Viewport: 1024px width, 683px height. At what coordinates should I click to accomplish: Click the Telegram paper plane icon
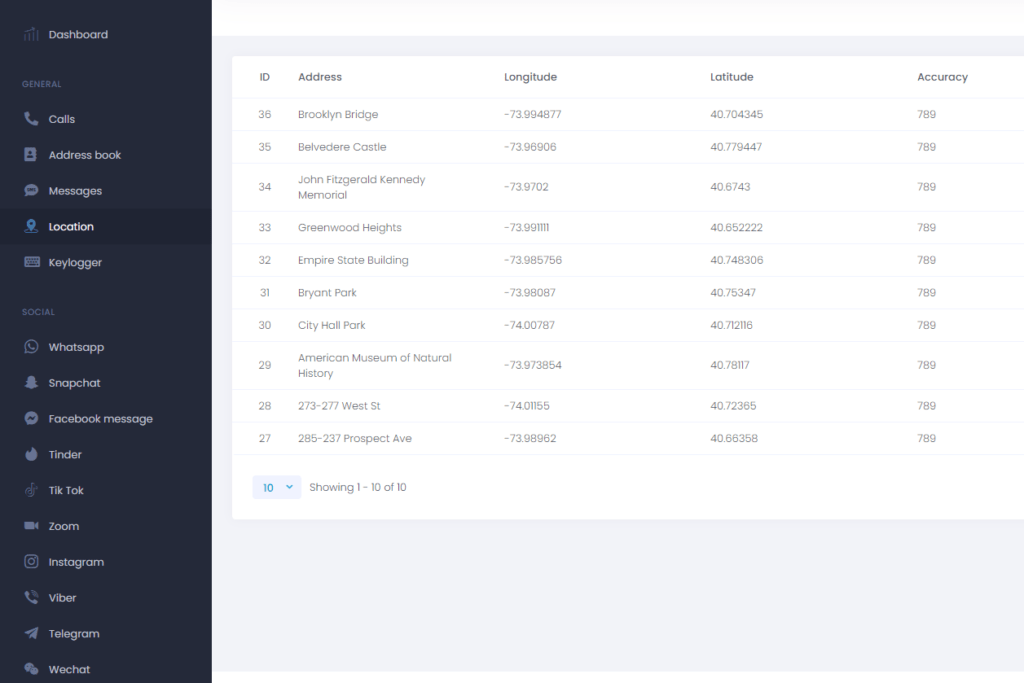click(x=31, y=633)
